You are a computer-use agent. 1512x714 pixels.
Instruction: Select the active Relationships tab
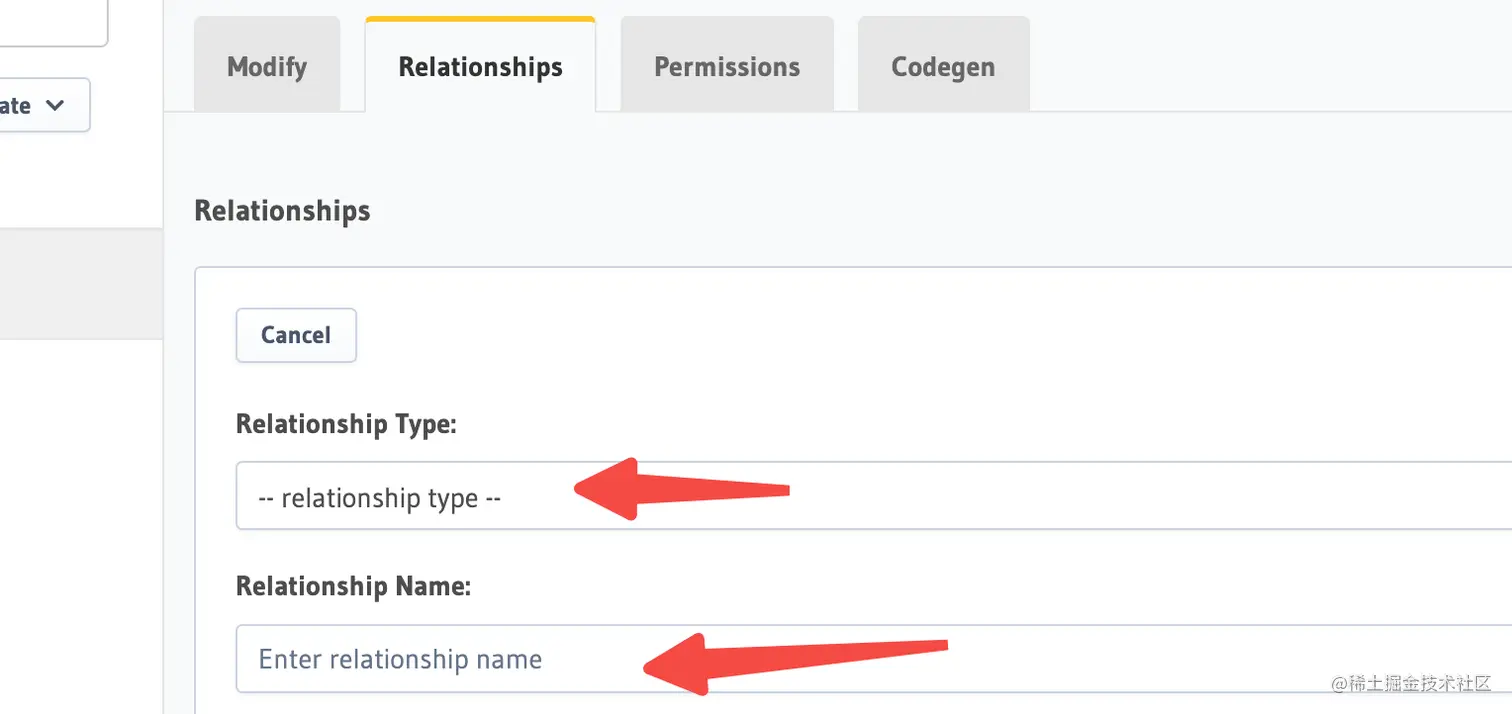[x=481, y=66]
